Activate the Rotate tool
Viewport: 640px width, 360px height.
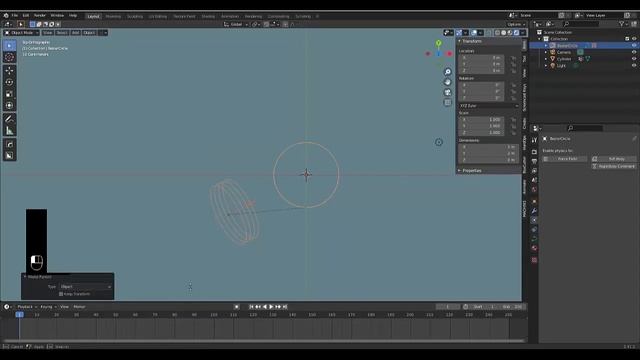[9, 82]
